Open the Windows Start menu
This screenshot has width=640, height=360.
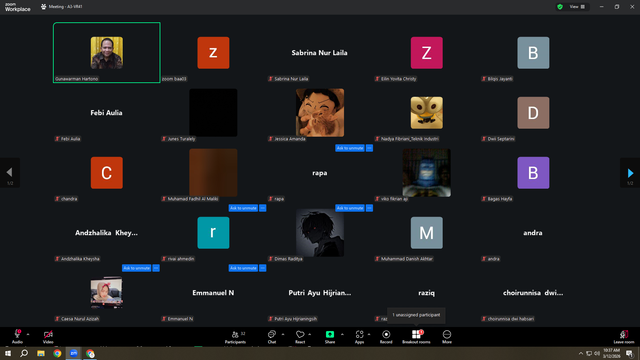click(x=8, y=353)
